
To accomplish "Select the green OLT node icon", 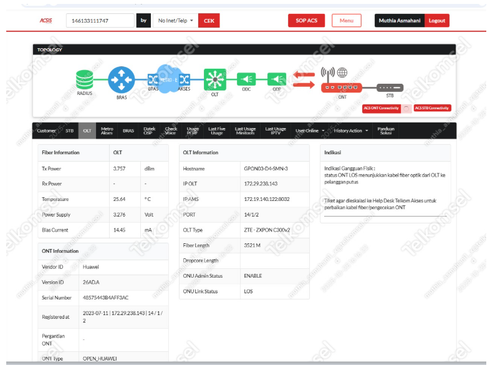I will tap(215, 80).
